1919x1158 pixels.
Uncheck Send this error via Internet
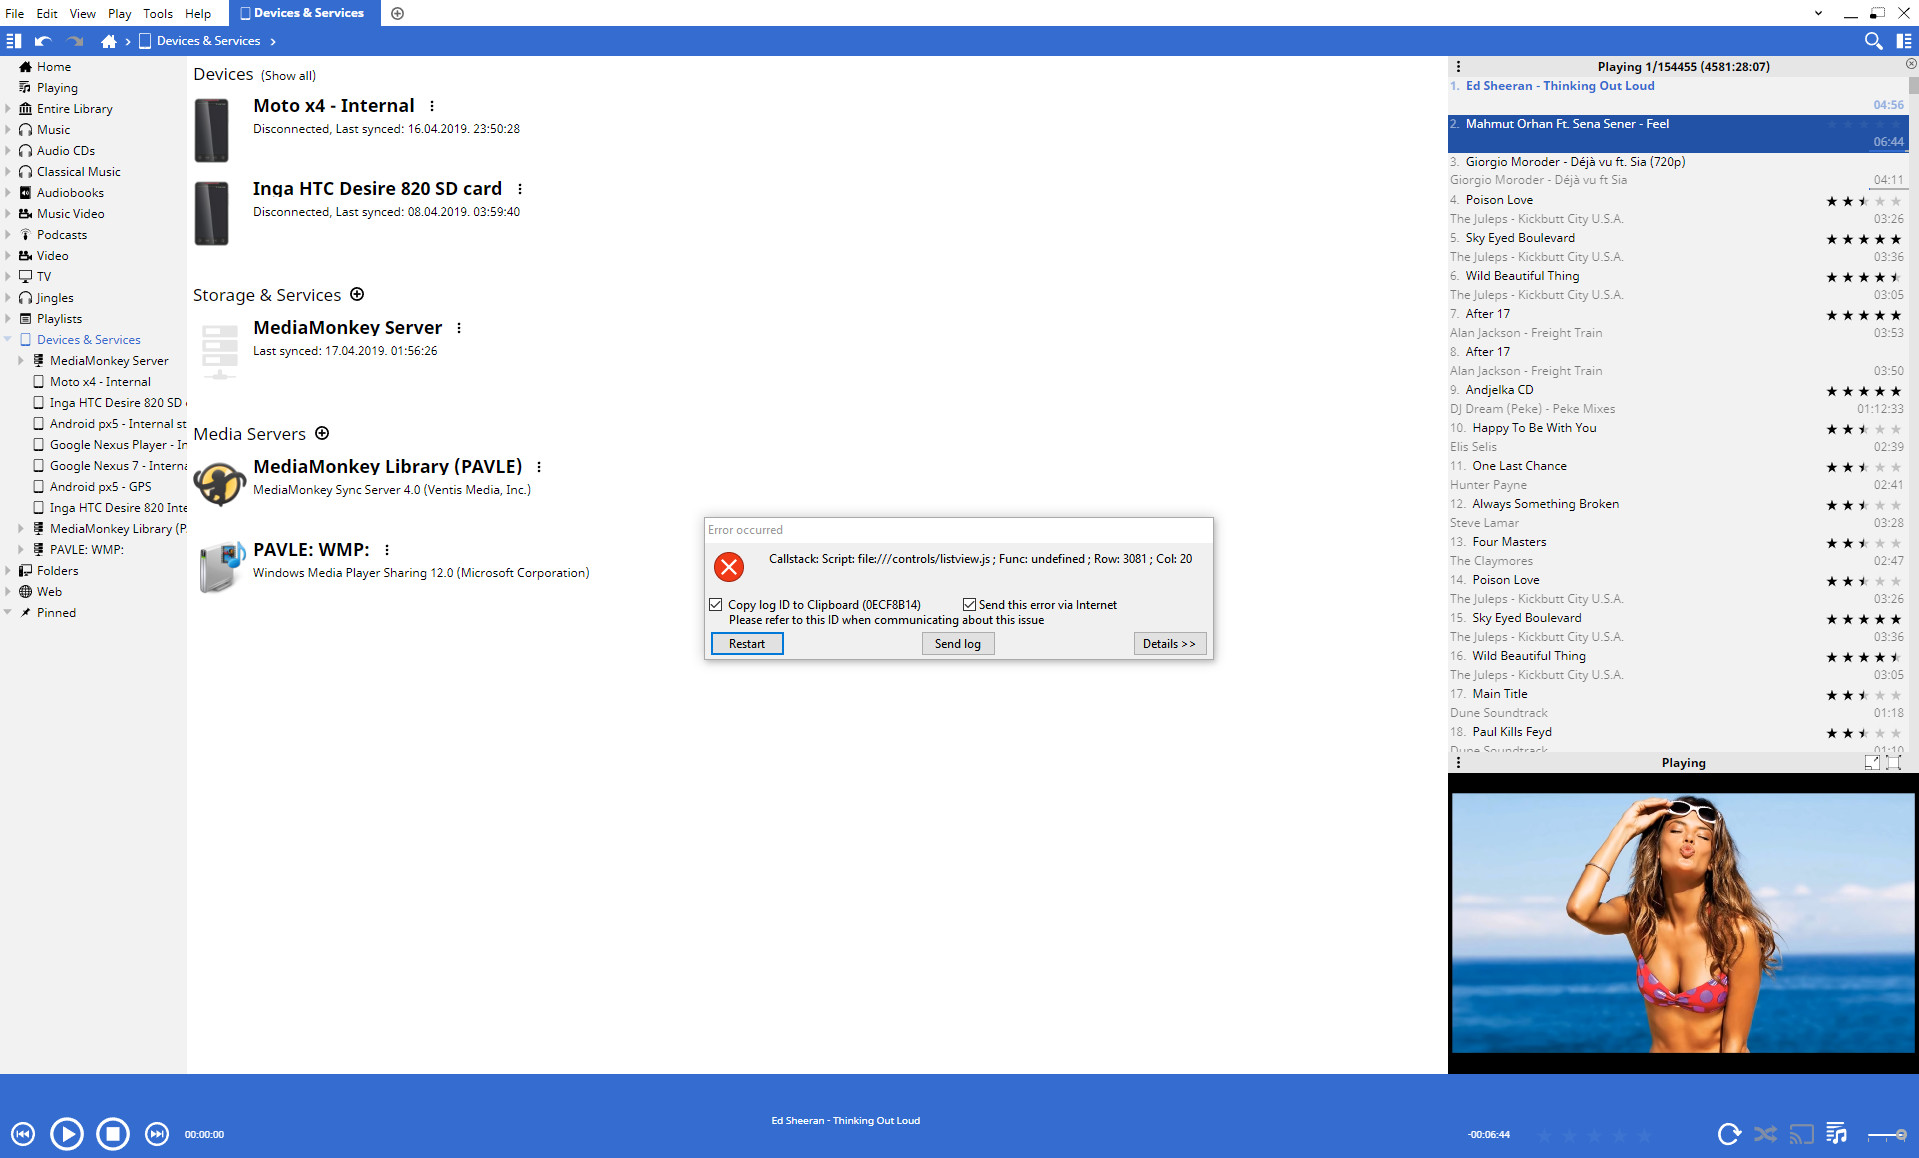[969, 605]
